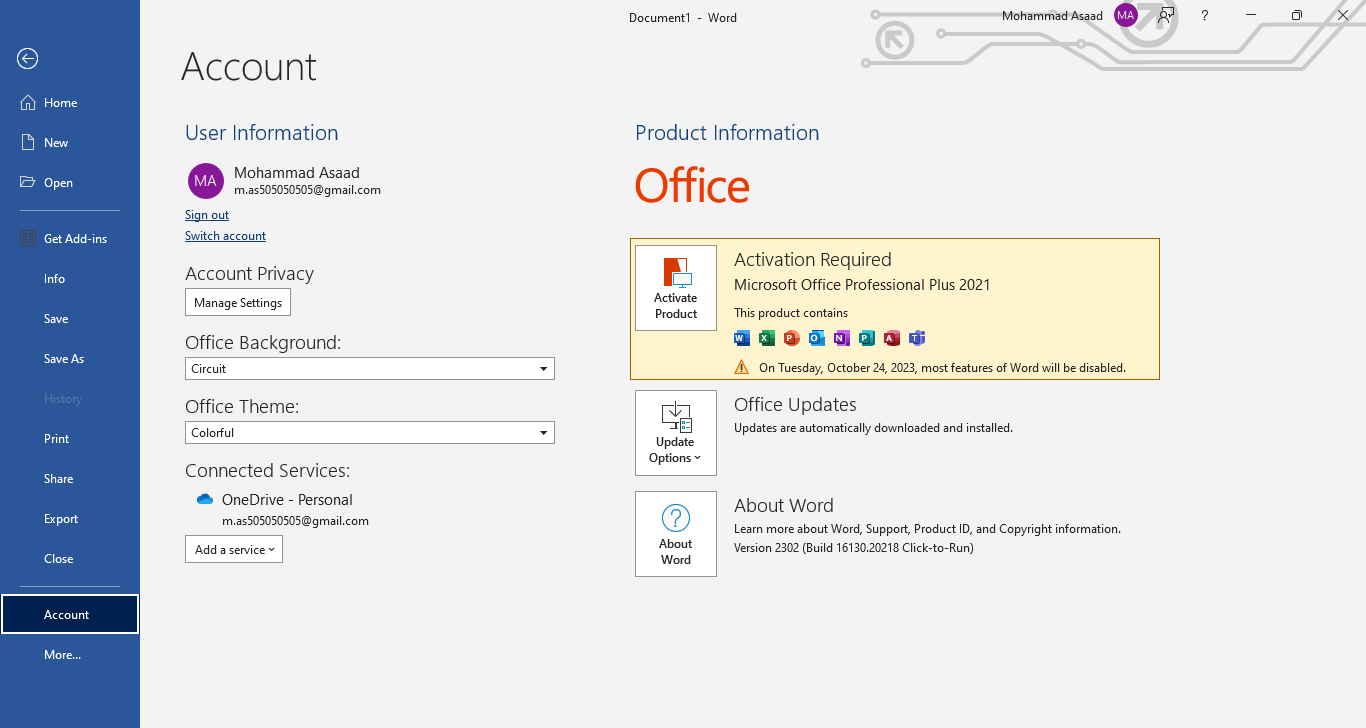Open the Update Options dropdown button

click(x=676, y=433)
